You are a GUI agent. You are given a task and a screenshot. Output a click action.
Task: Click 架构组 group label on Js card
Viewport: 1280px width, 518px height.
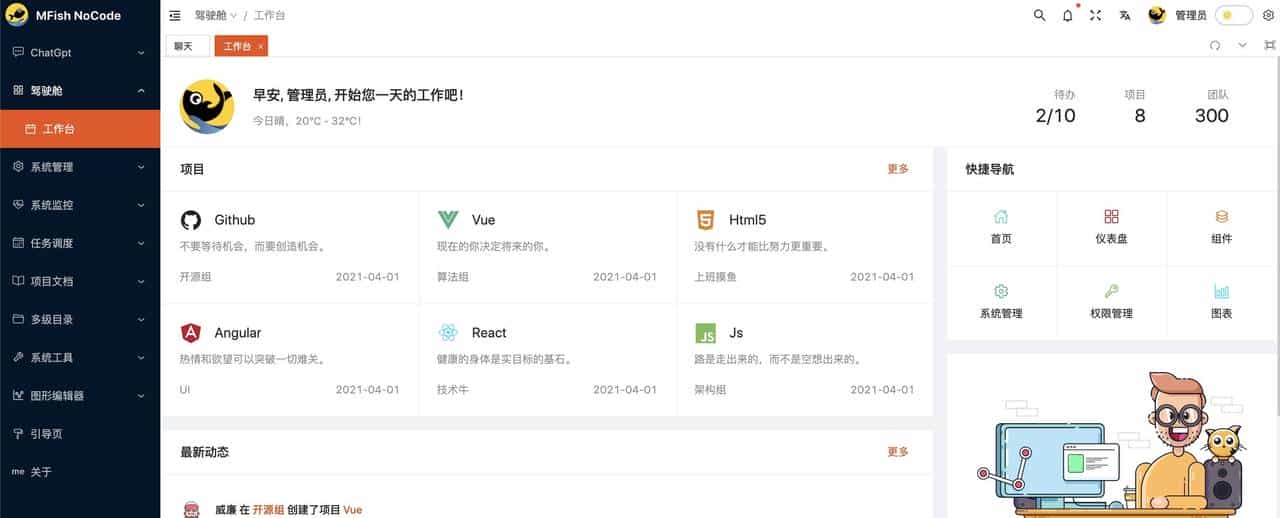[710, 390]
